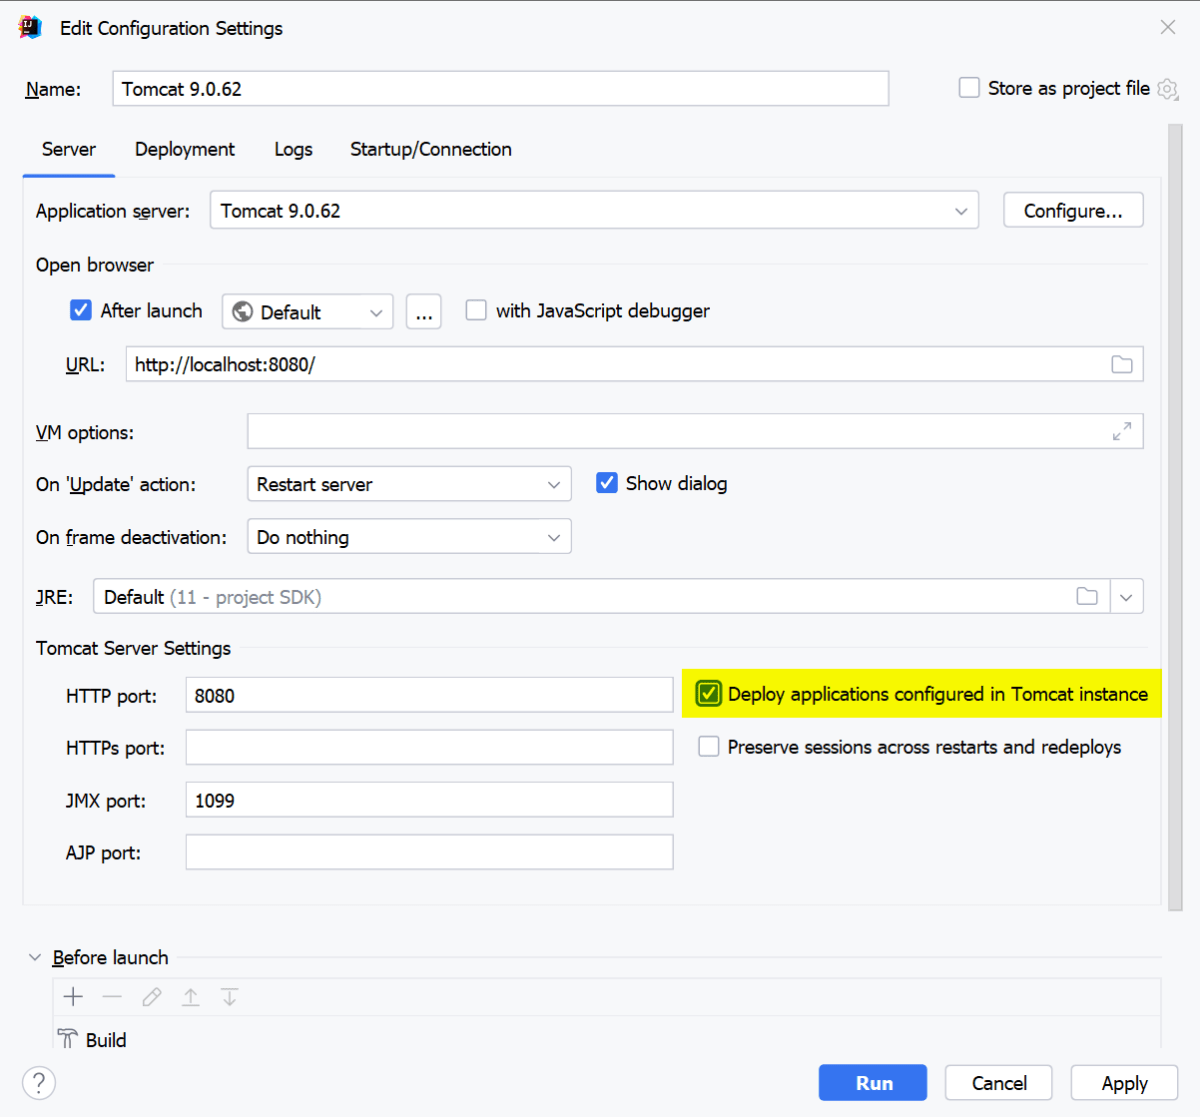The width and height of the screenshot is (1200, 1117).
Task: Click the browser ellipsis button
Action: [424, 312]
